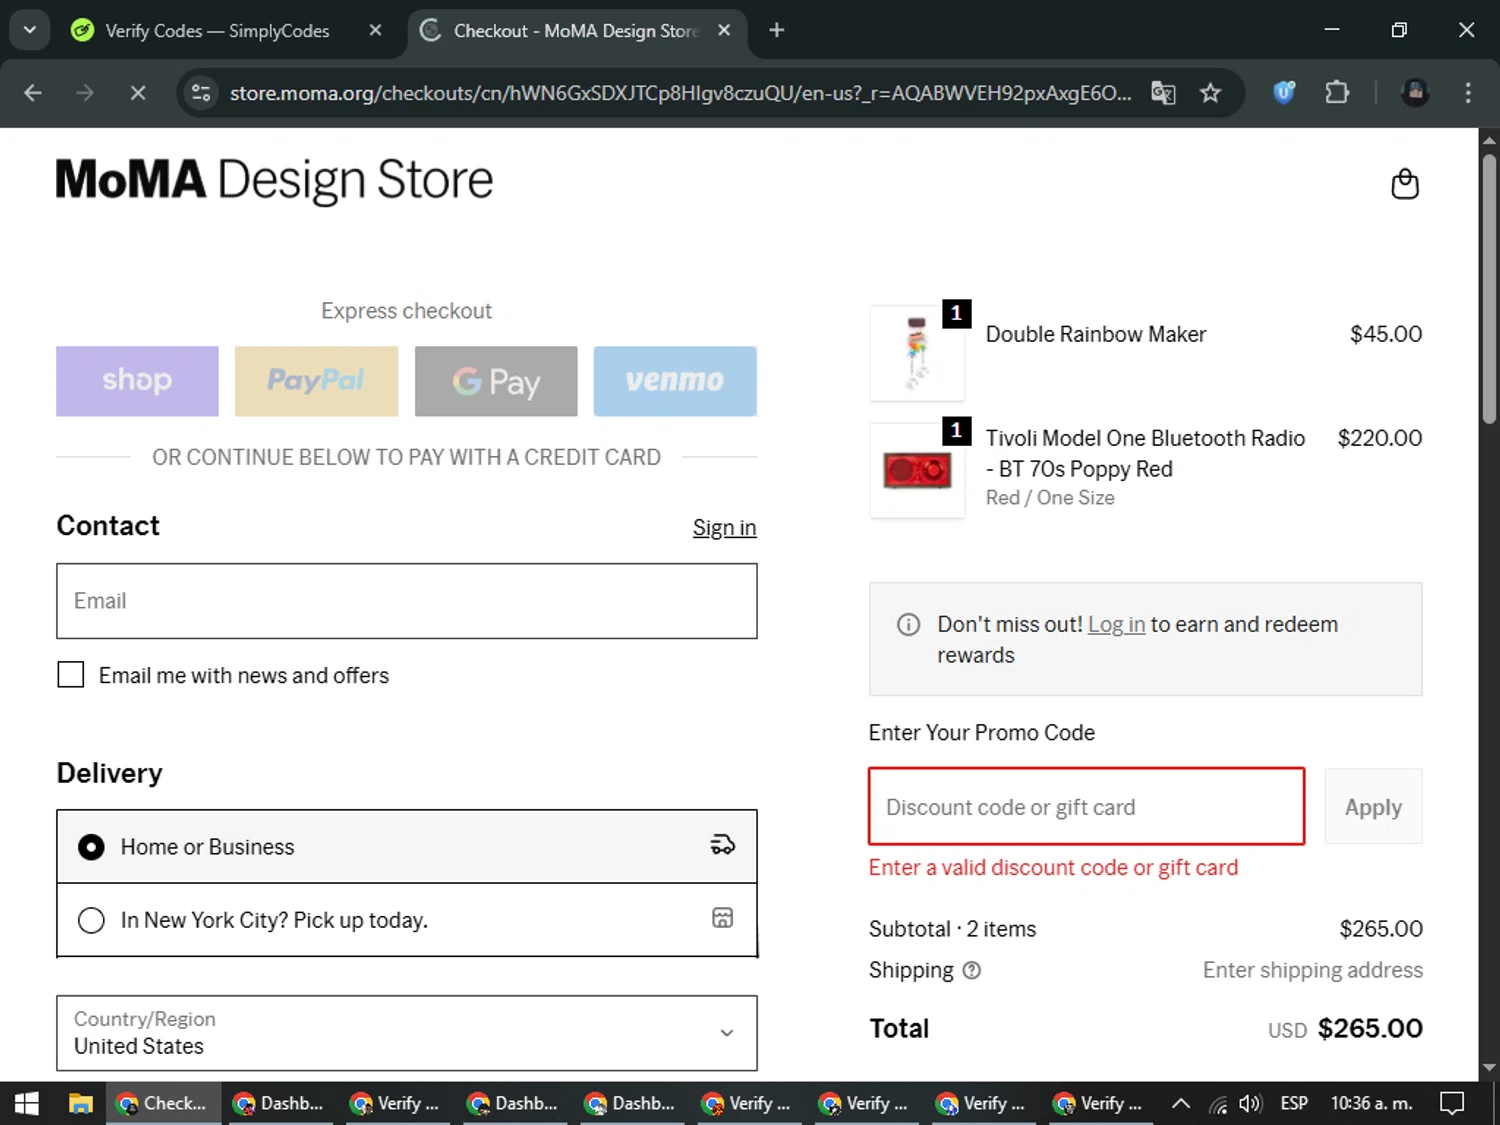The height and width of the screenshot is (1125, 1500).
Task: Focus the Email input field
Action: (407, 601)
